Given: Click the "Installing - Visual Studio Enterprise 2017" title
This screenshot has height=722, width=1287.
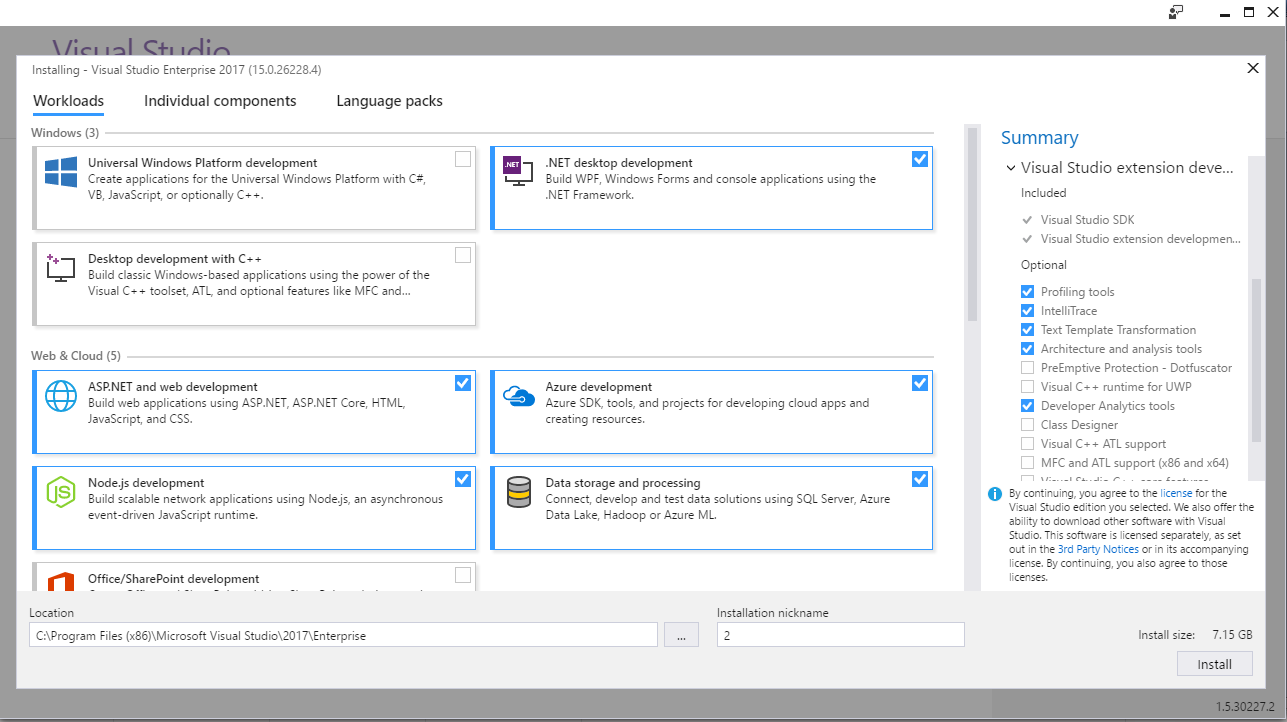Looking at the screenshot, I should pos(177,70).
